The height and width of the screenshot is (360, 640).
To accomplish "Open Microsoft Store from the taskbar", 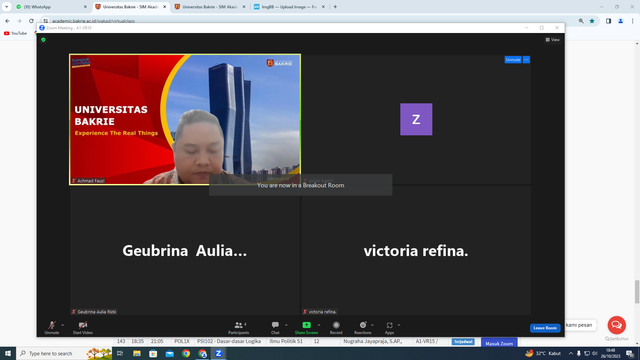I will (x=153, y=353).
